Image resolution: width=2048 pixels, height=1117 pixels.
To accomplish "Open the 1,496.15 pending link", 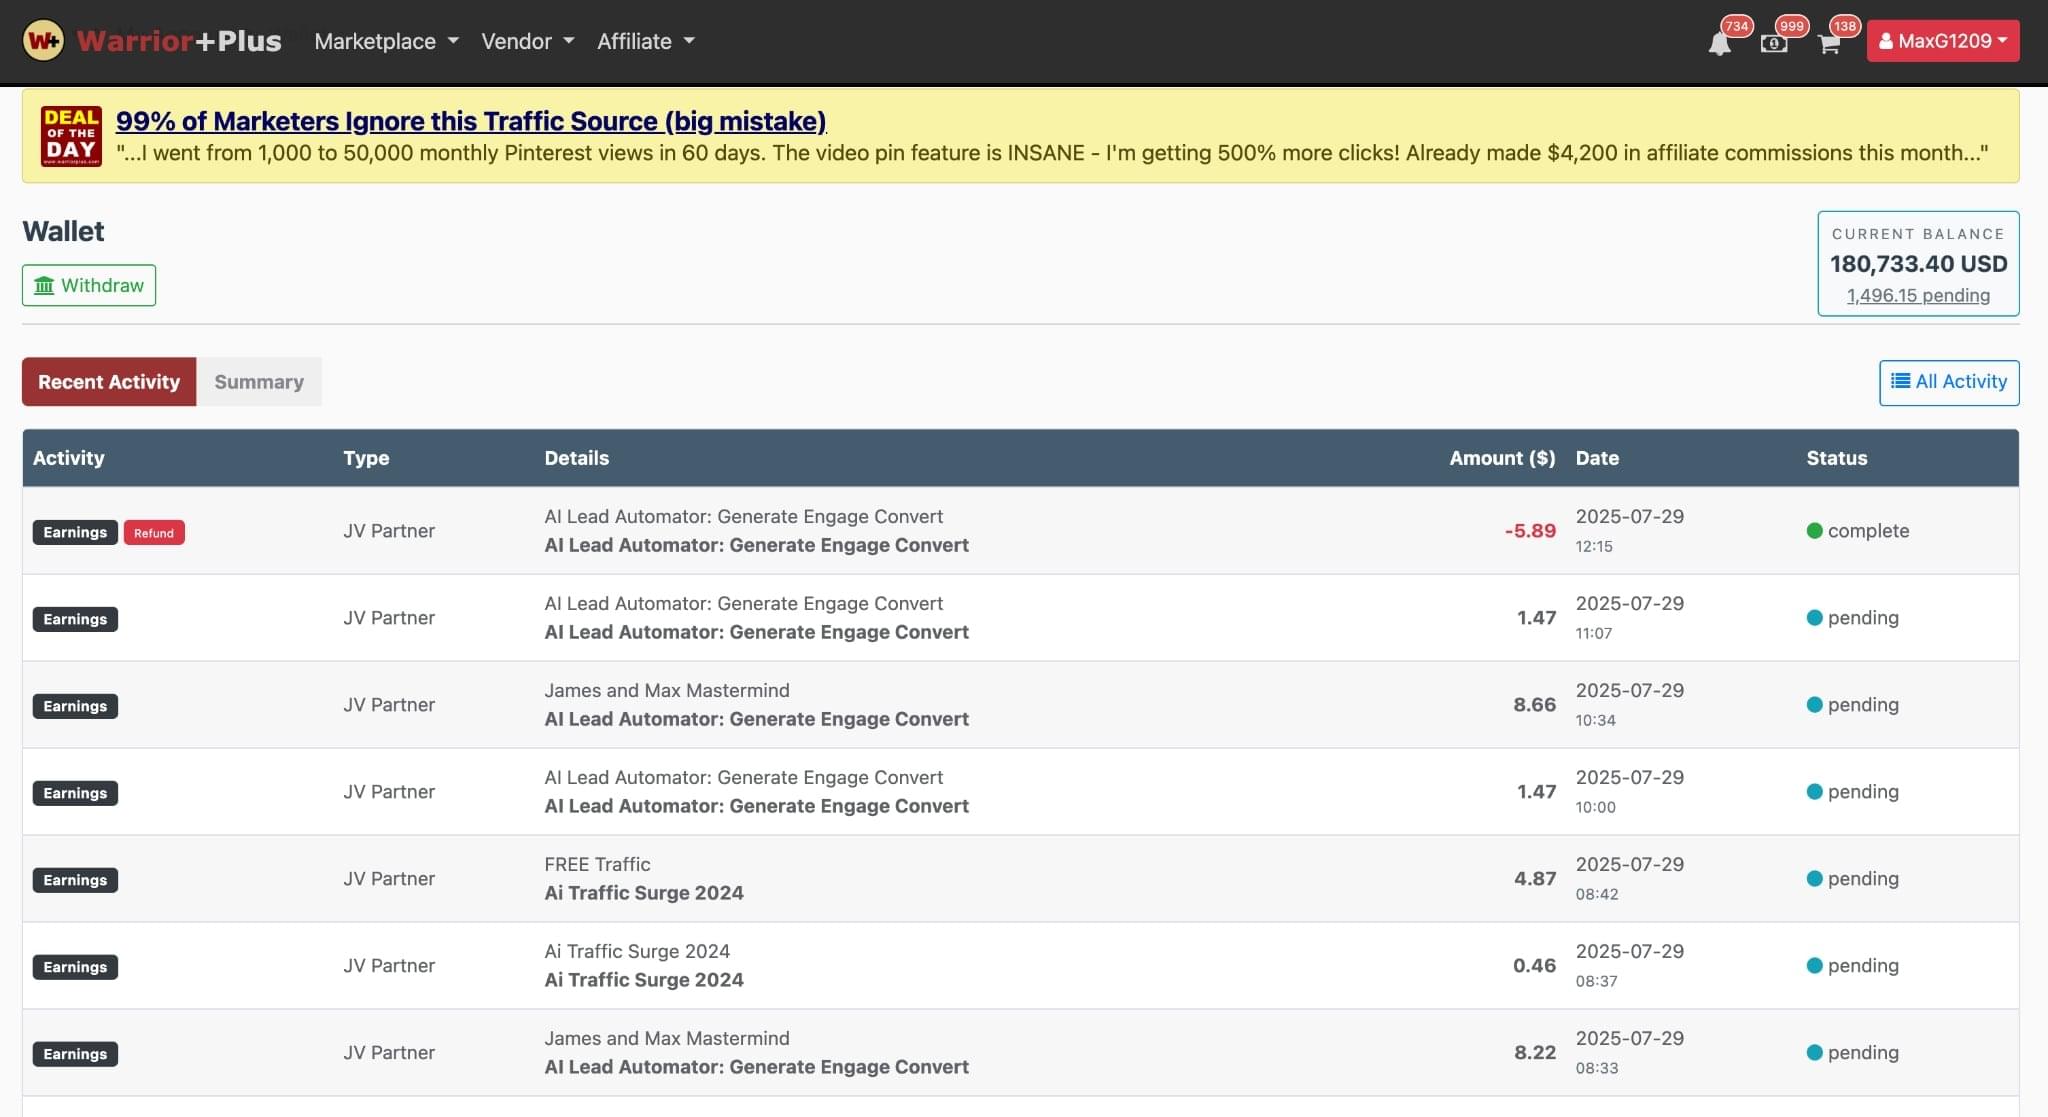I will 1918,295.
